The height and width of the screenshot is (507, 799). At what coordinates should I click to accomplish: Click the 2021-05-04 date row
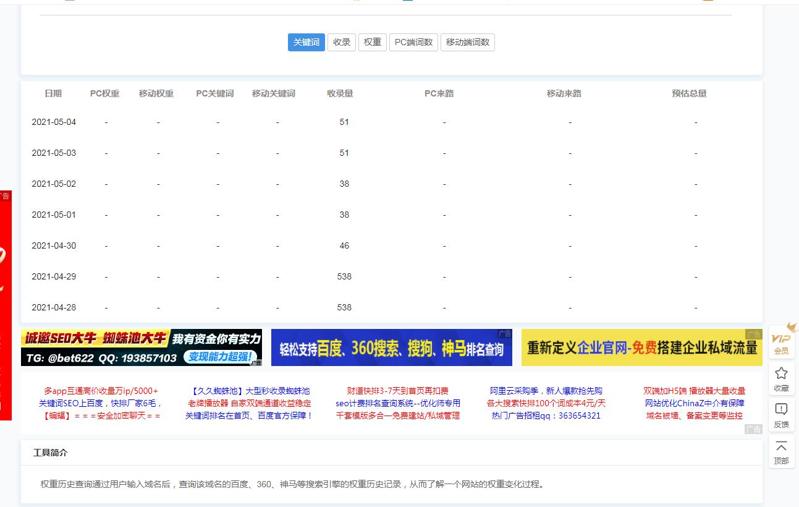pyautogui.click(x=54, y=123)
